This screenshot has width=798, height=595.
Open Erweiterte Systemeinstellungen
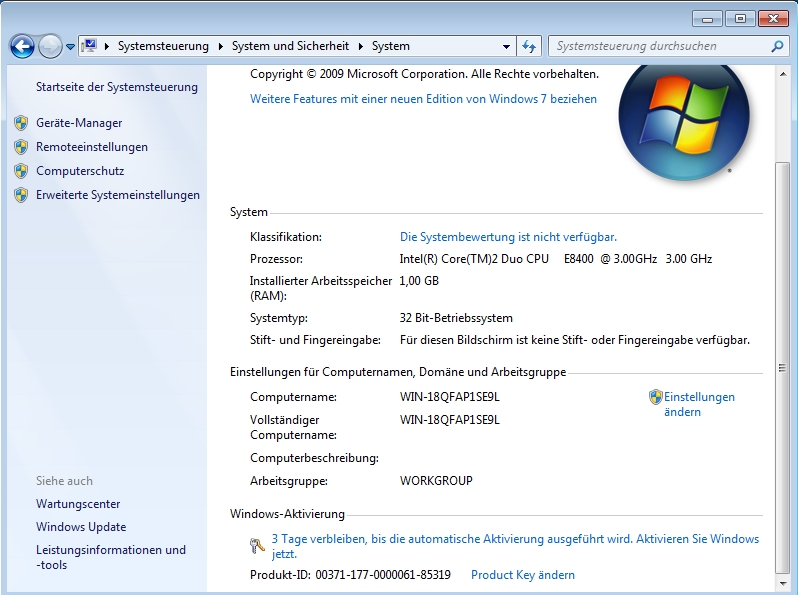(x=118, y=195)
